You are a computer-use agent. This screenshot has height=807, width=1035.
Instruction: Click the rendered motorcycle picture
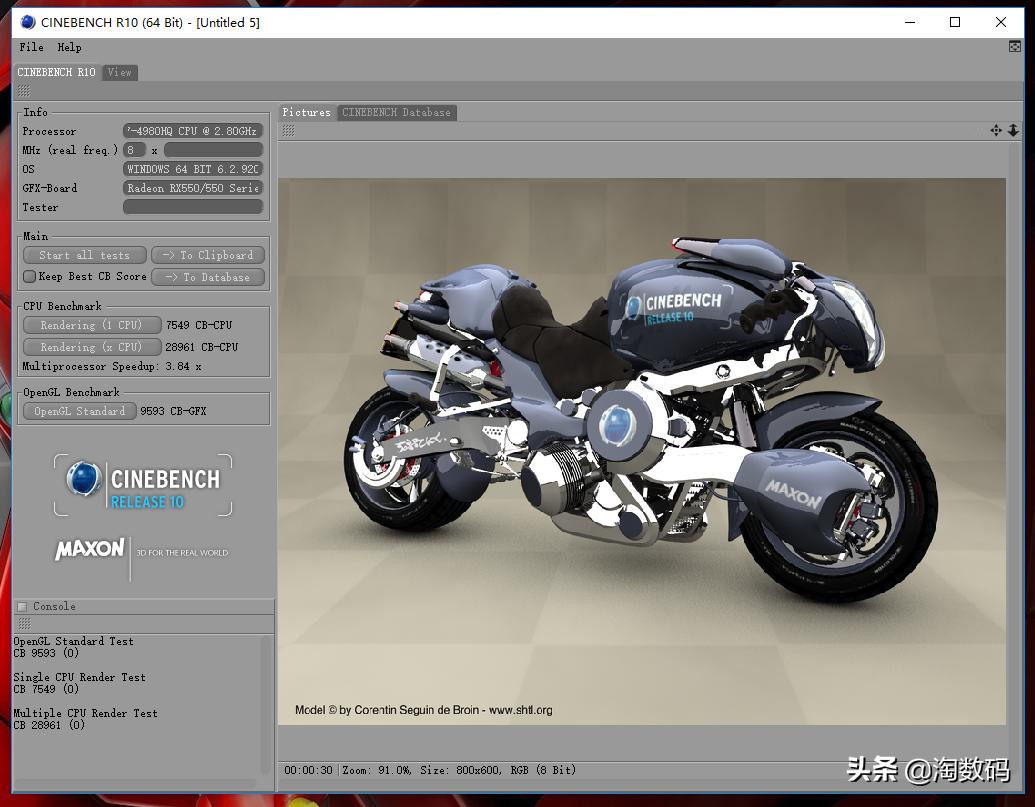pyautogui.click(x=642, y=451)
